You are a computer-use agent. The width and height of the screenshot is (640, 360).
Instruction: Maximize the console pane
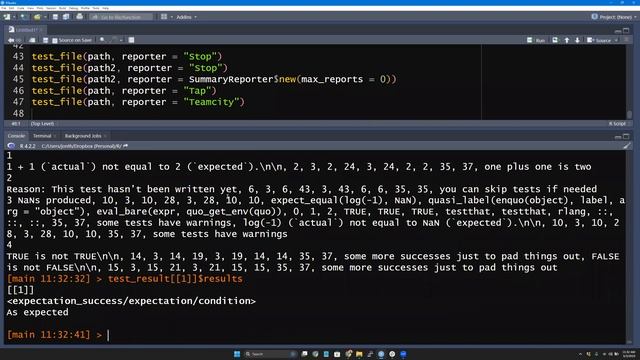tap(626, 137)
